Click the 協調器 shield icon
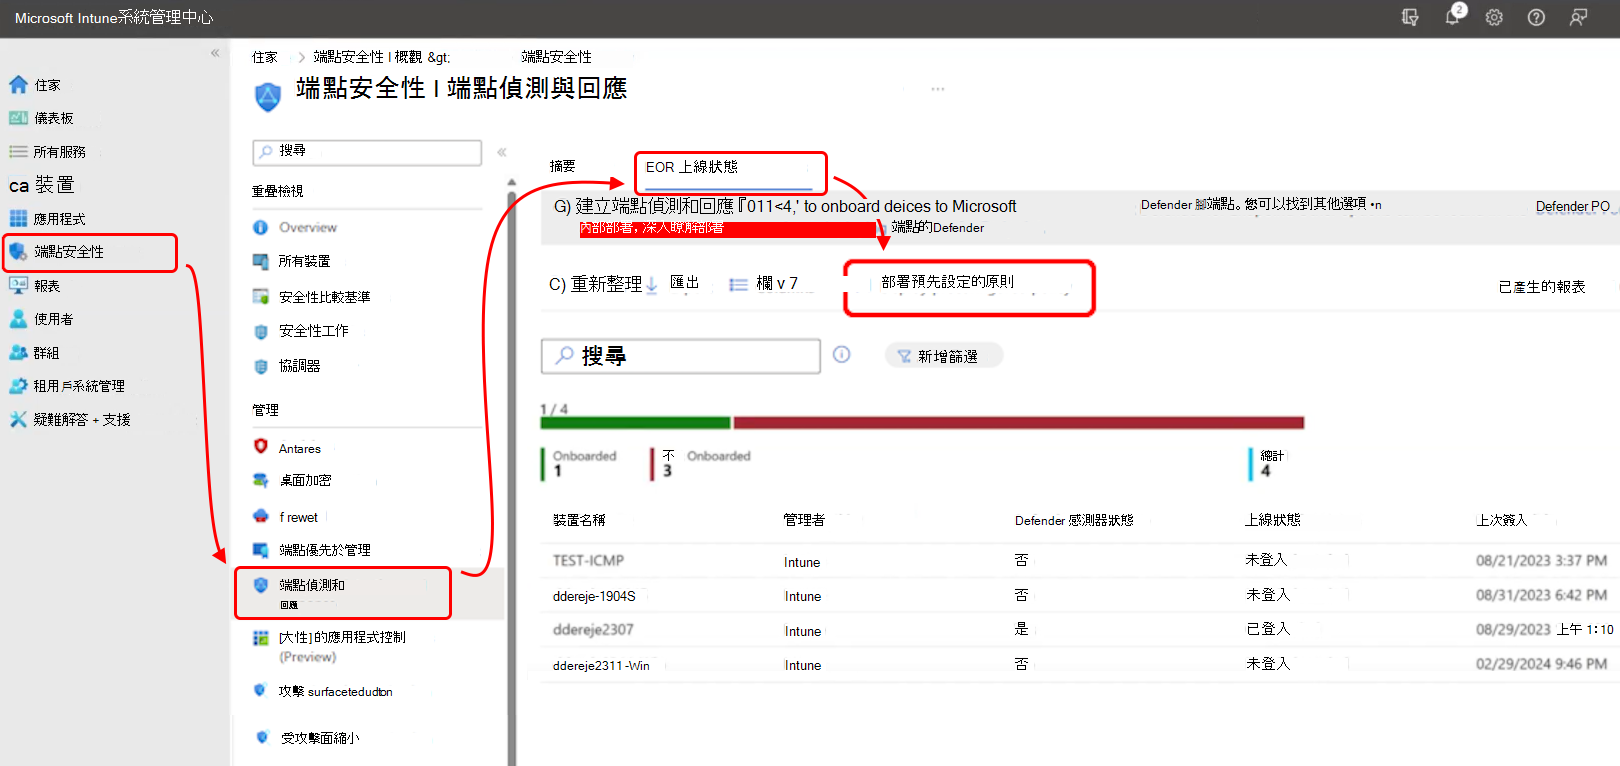Screen dimensions: 1620x766 tap(260, 366)
